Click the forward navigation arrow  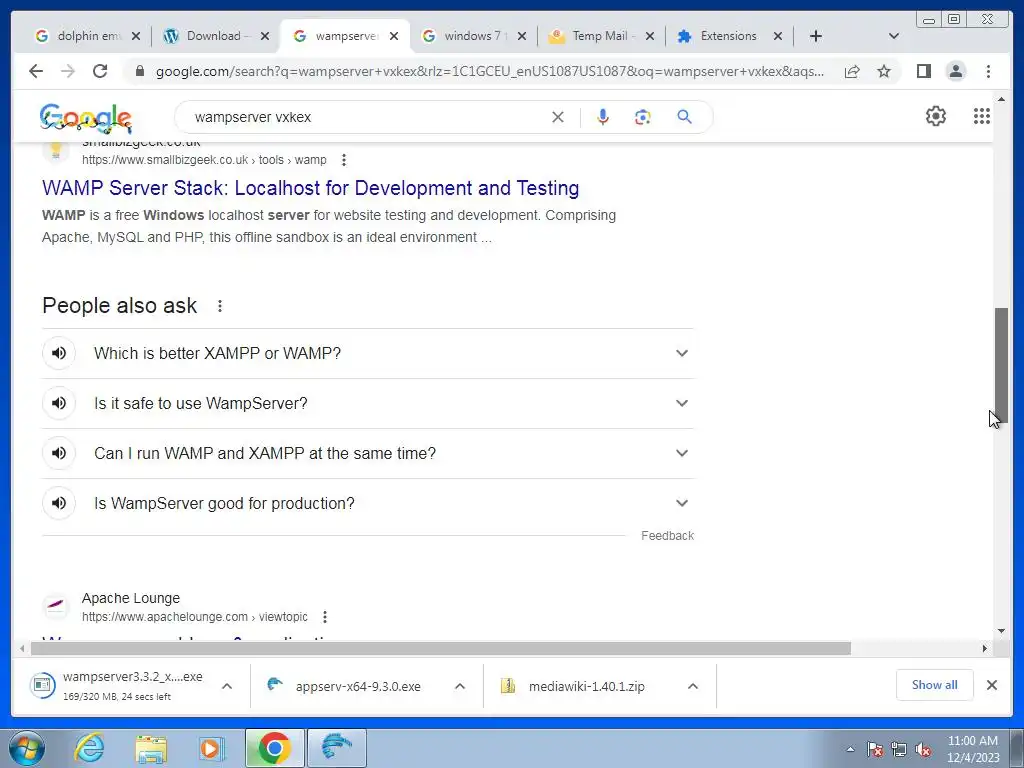[x=68, y=71]
